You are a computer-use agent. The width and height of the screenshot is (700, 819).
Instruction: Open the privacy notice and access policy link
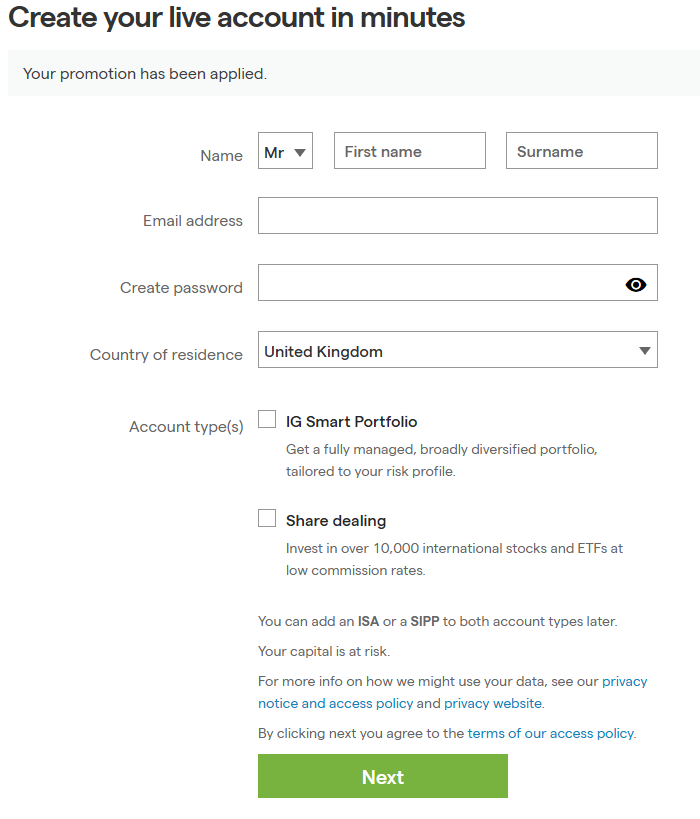click(335, 703)
